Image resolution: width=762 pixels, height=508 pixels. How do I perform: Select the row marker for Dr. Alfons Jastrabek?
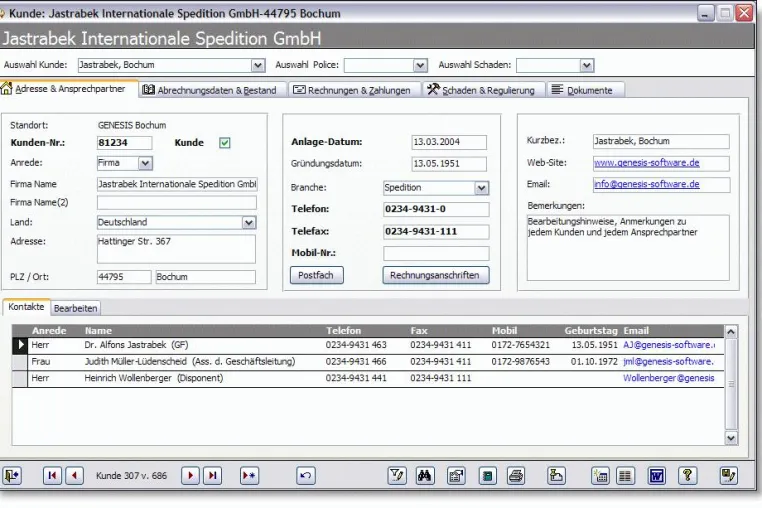(x=20, y=345)
